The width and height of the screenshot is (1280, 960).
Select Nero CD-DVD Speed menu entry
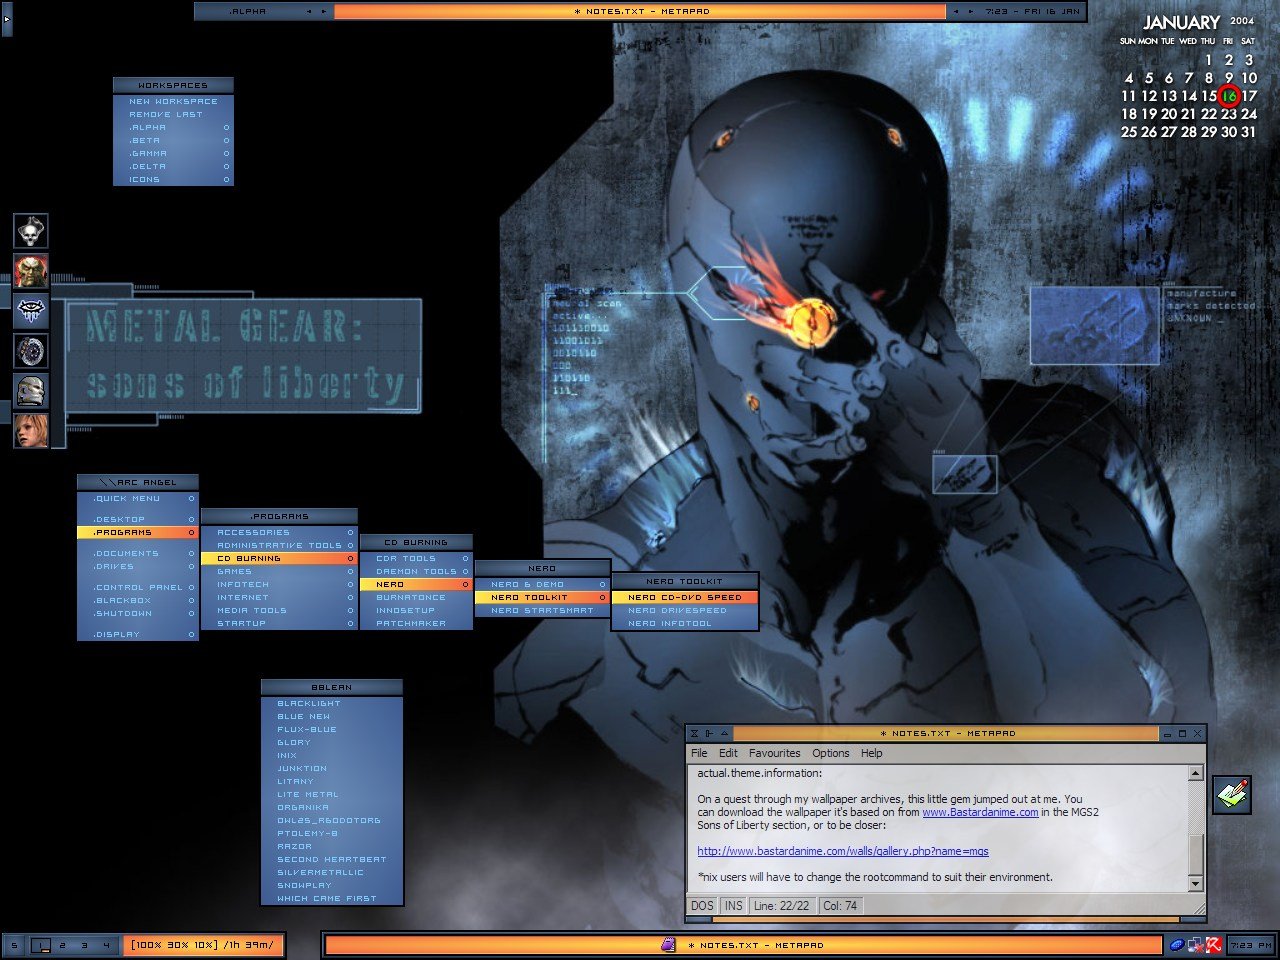(685, 597)
